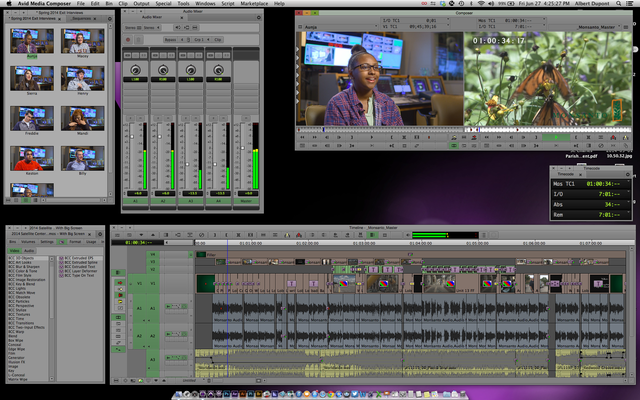Click the Bypass button in Audio Mixer
This screenshot has height=400, width=640.
pos(171,40)
